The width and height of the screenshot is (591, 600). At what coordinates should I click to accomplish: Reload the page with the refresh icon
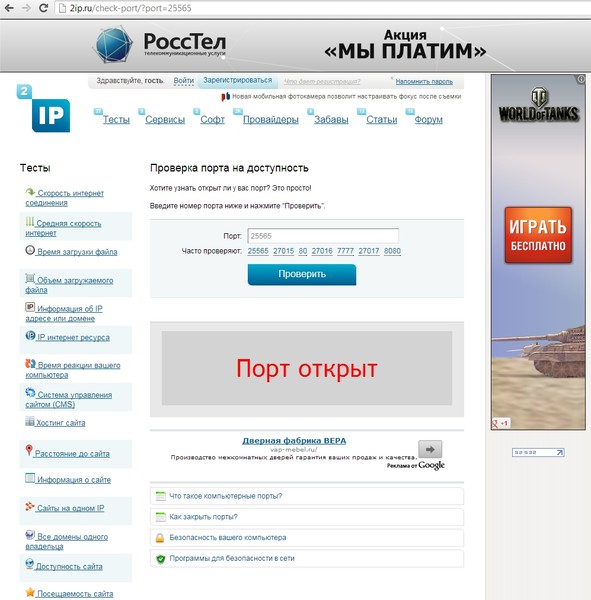(x=44, y=8)
